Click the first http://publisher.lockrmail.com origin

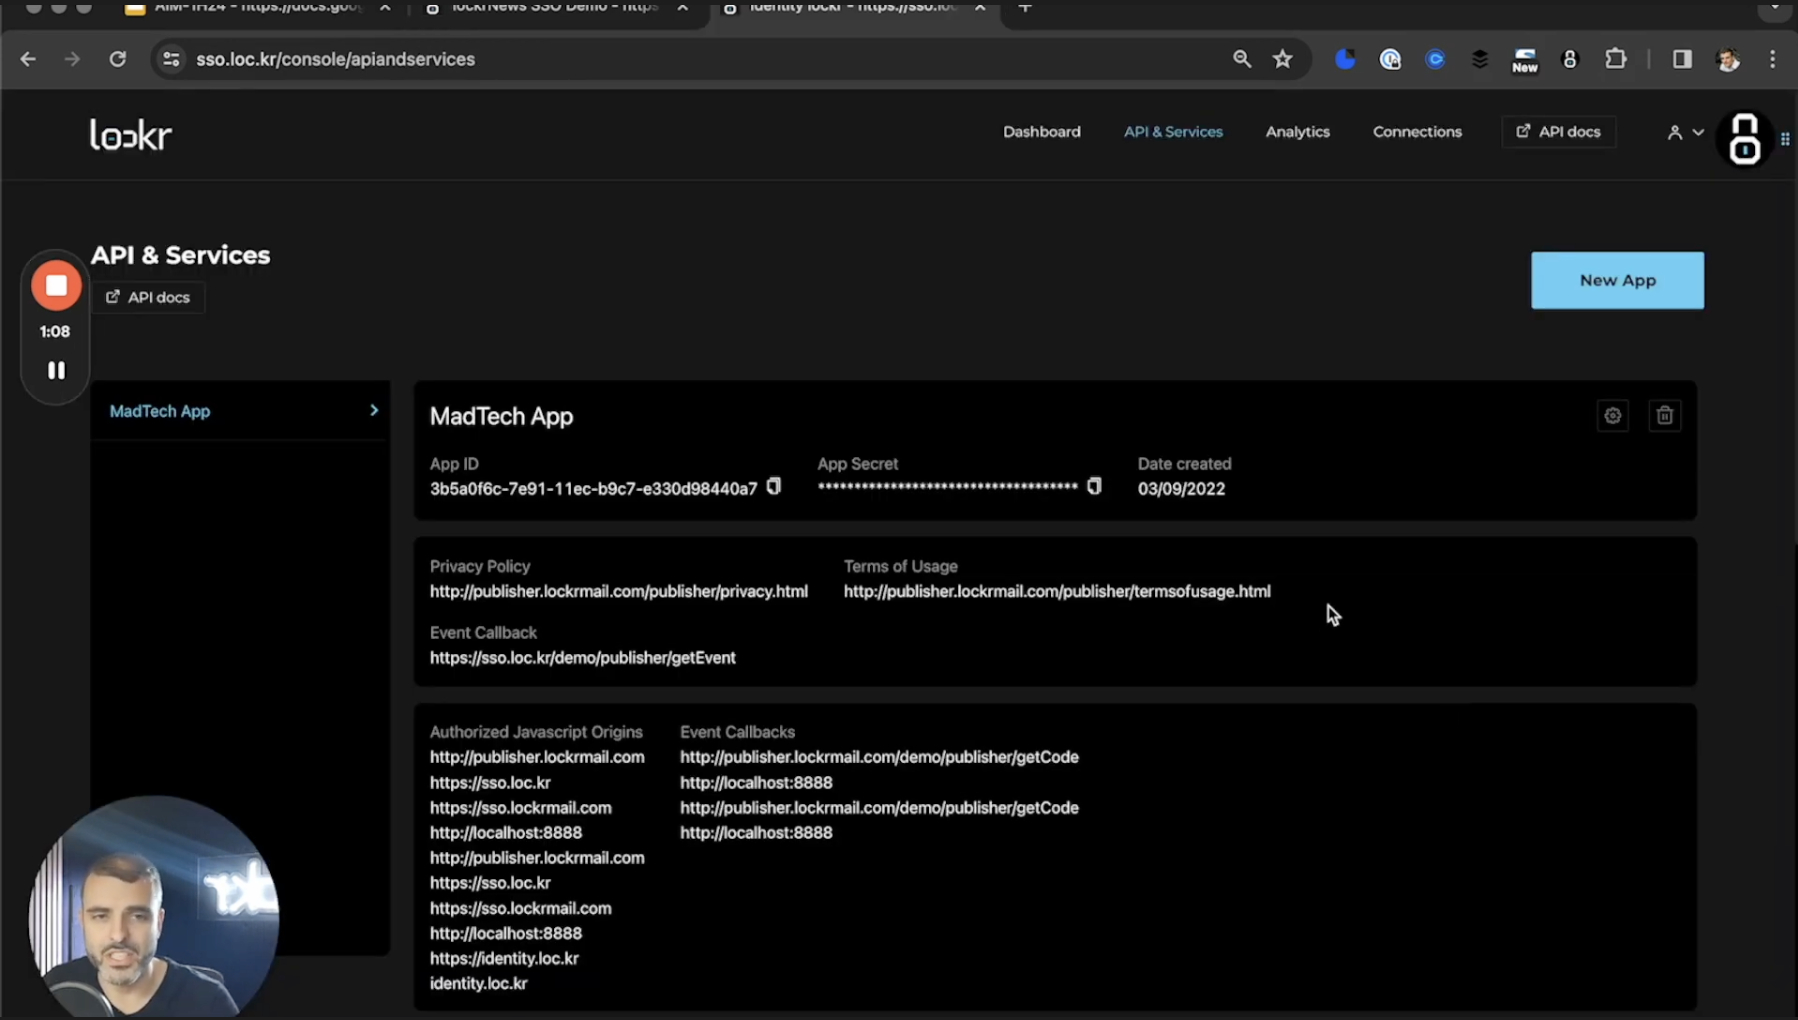point(537,757)
